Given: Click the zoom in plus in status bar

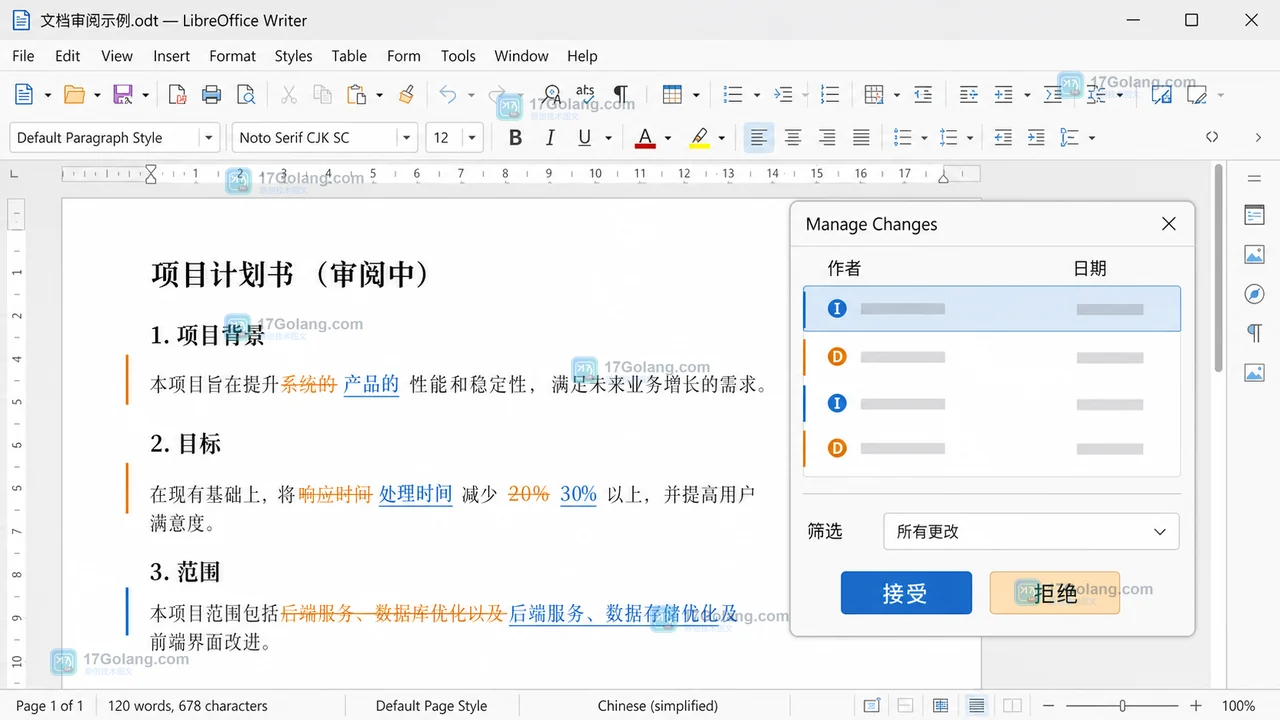Looking at the screenshot, I should click(1196, 706).
